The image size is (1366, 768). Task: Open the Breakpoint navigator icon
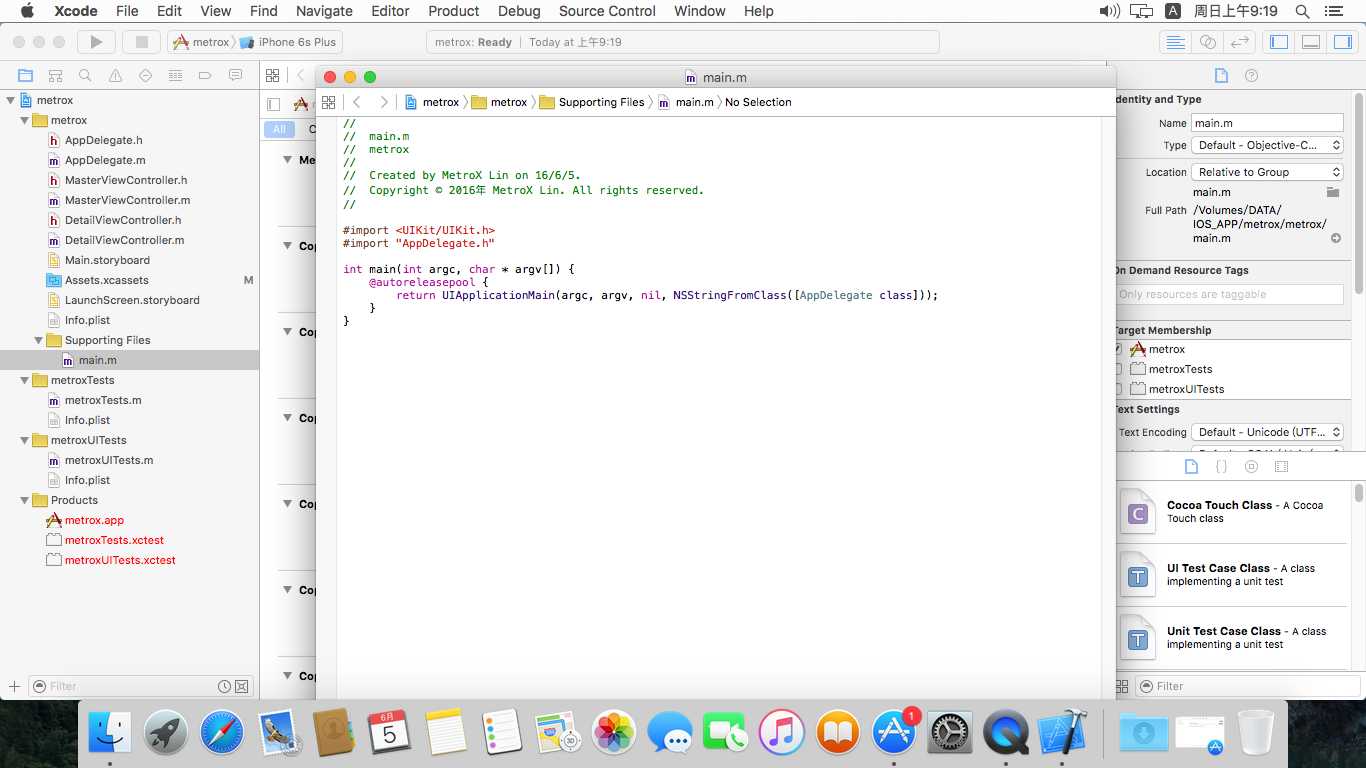pyautogui.click(x=205, y=76)
